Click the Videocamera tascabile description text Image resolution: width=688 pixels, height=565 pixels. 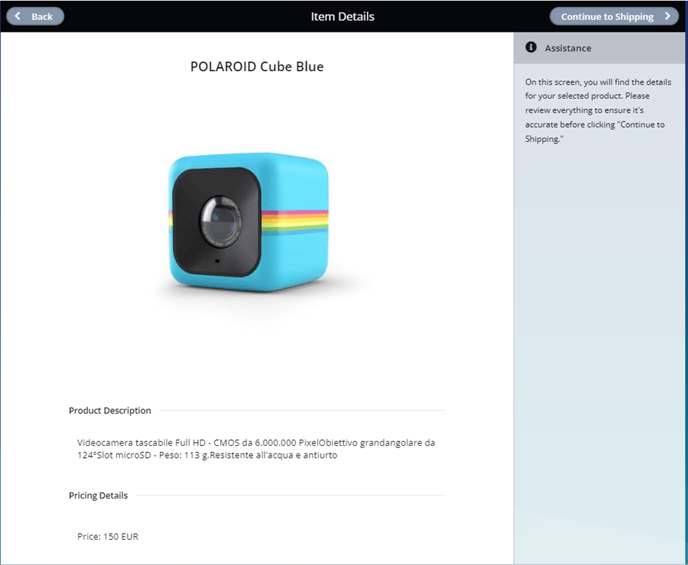coord(256,449)
